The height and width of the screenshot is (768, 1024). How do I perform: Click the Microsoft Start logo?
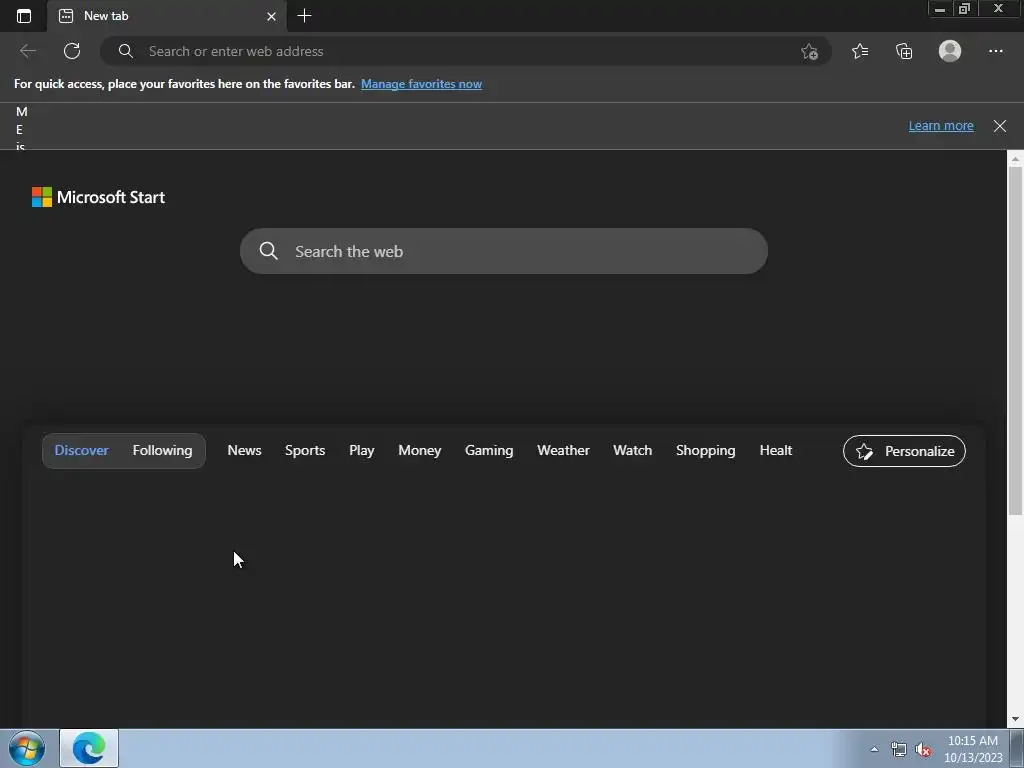pos(99,197)
